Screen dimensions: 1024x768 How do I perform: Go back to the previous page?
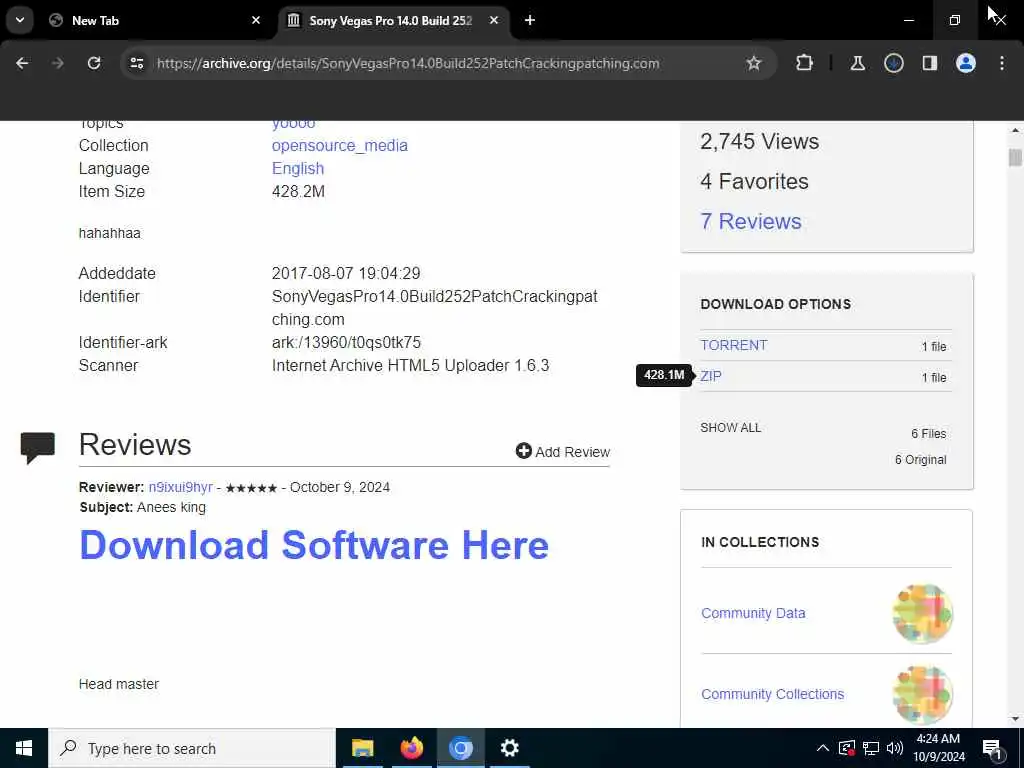point(22,63)
